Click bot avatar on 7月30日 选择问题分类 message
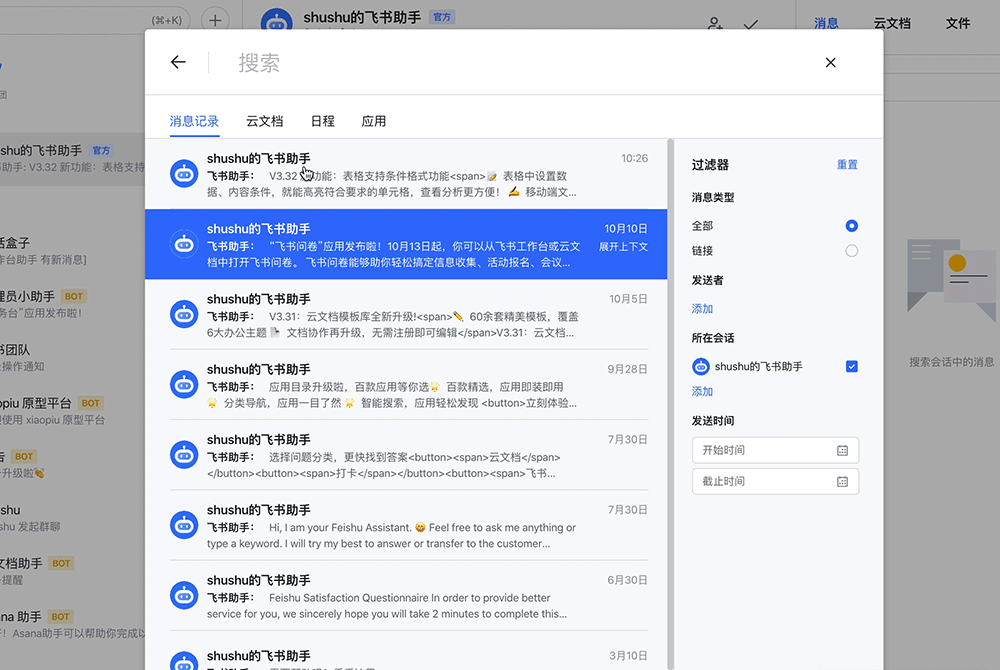 point(184,455)
